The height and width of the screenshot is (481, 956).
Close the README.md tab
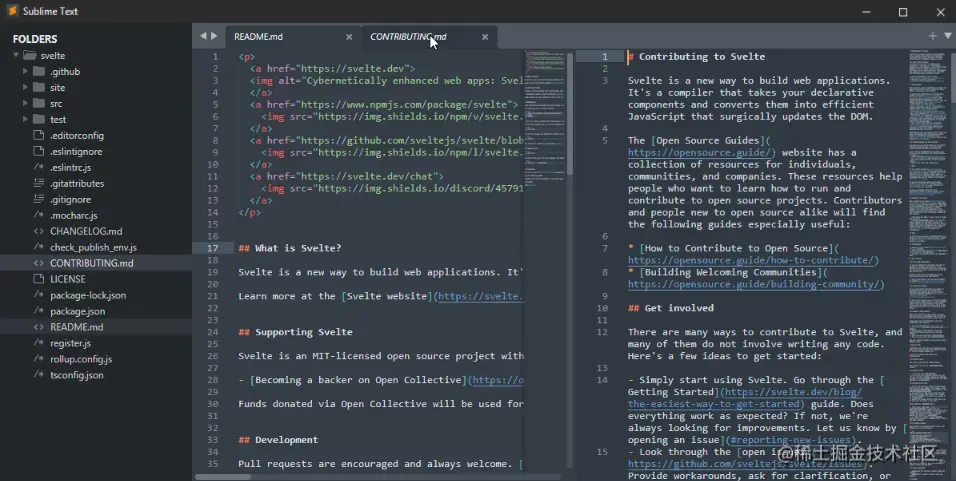(x=349, y=37)
